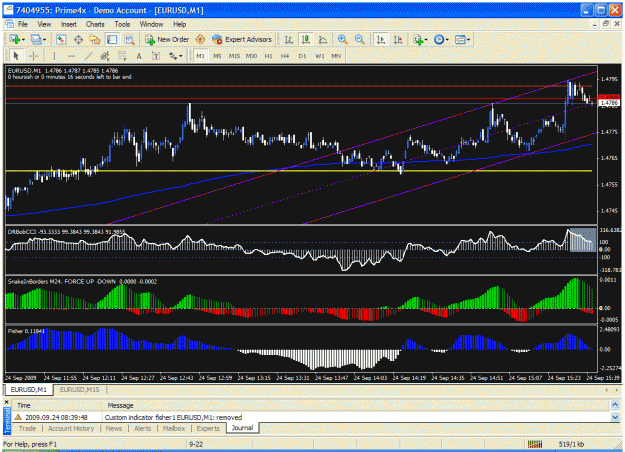Switch to the M5 timeframe

pyautogui.click(x=217, y=56)
